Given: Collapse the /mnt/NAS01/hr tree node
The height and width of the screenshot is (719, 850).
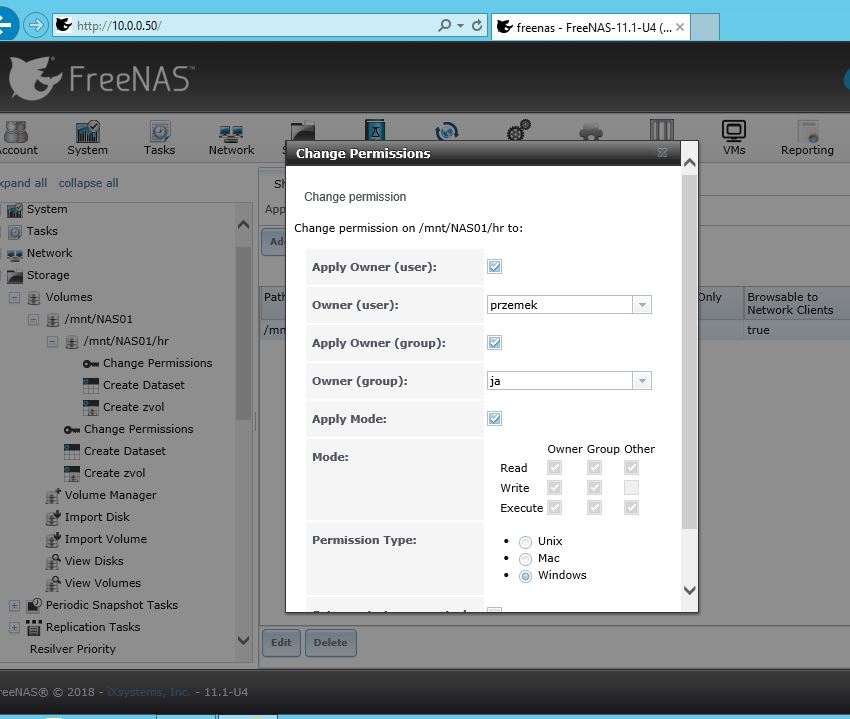Looking at the screenshot, I should tap(53, 342).
